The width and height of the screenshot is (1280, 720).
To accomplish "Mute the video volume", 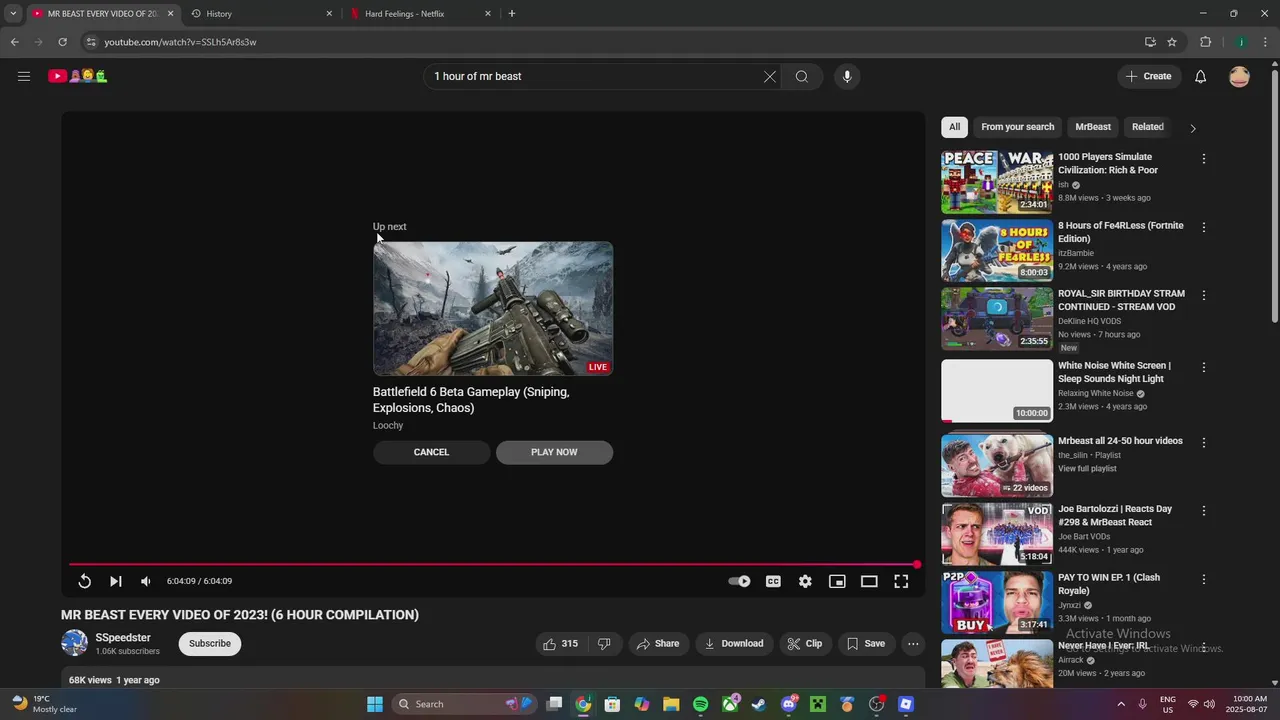I will click(x=146, y=581).
